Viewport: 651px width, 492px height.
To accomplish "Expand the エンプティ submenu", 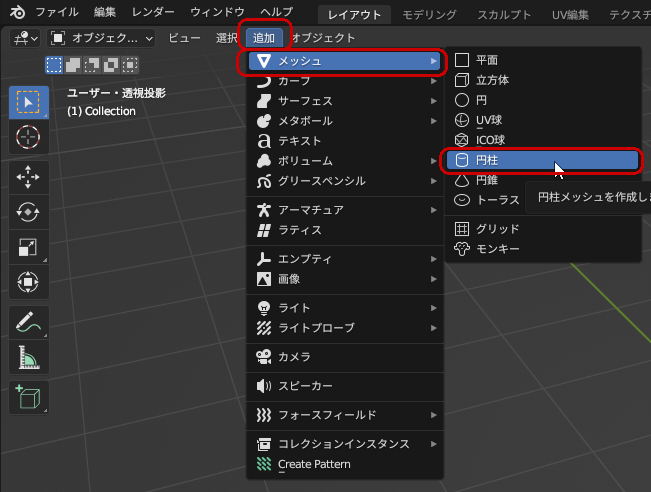I will coord(344,259).
